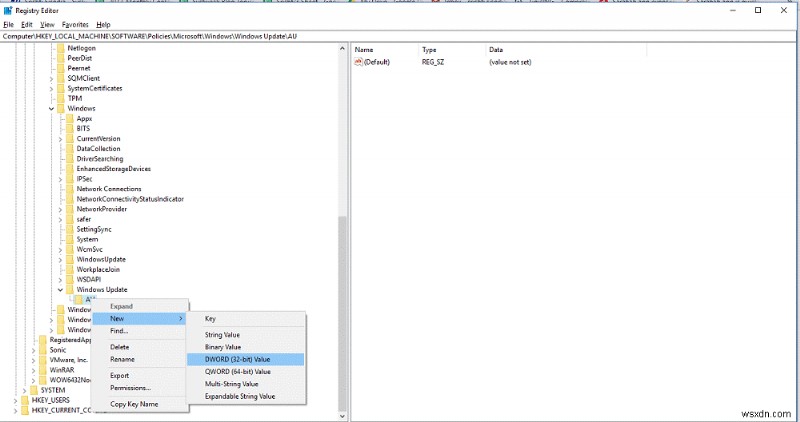Expand the Sonic key
800x422 pixels.
[34, 350]
